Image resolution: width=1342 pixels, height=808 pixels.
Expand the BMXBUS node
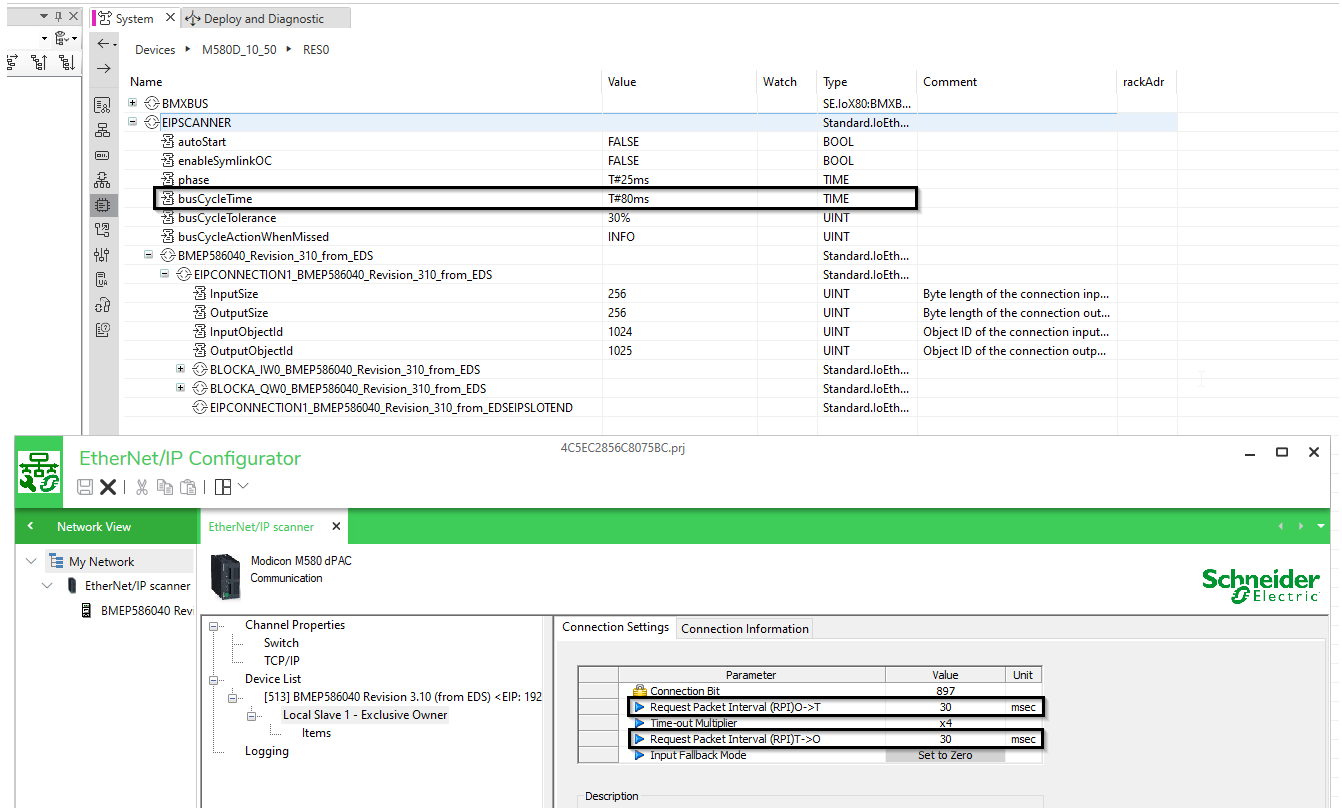click(x=134, y=103)
